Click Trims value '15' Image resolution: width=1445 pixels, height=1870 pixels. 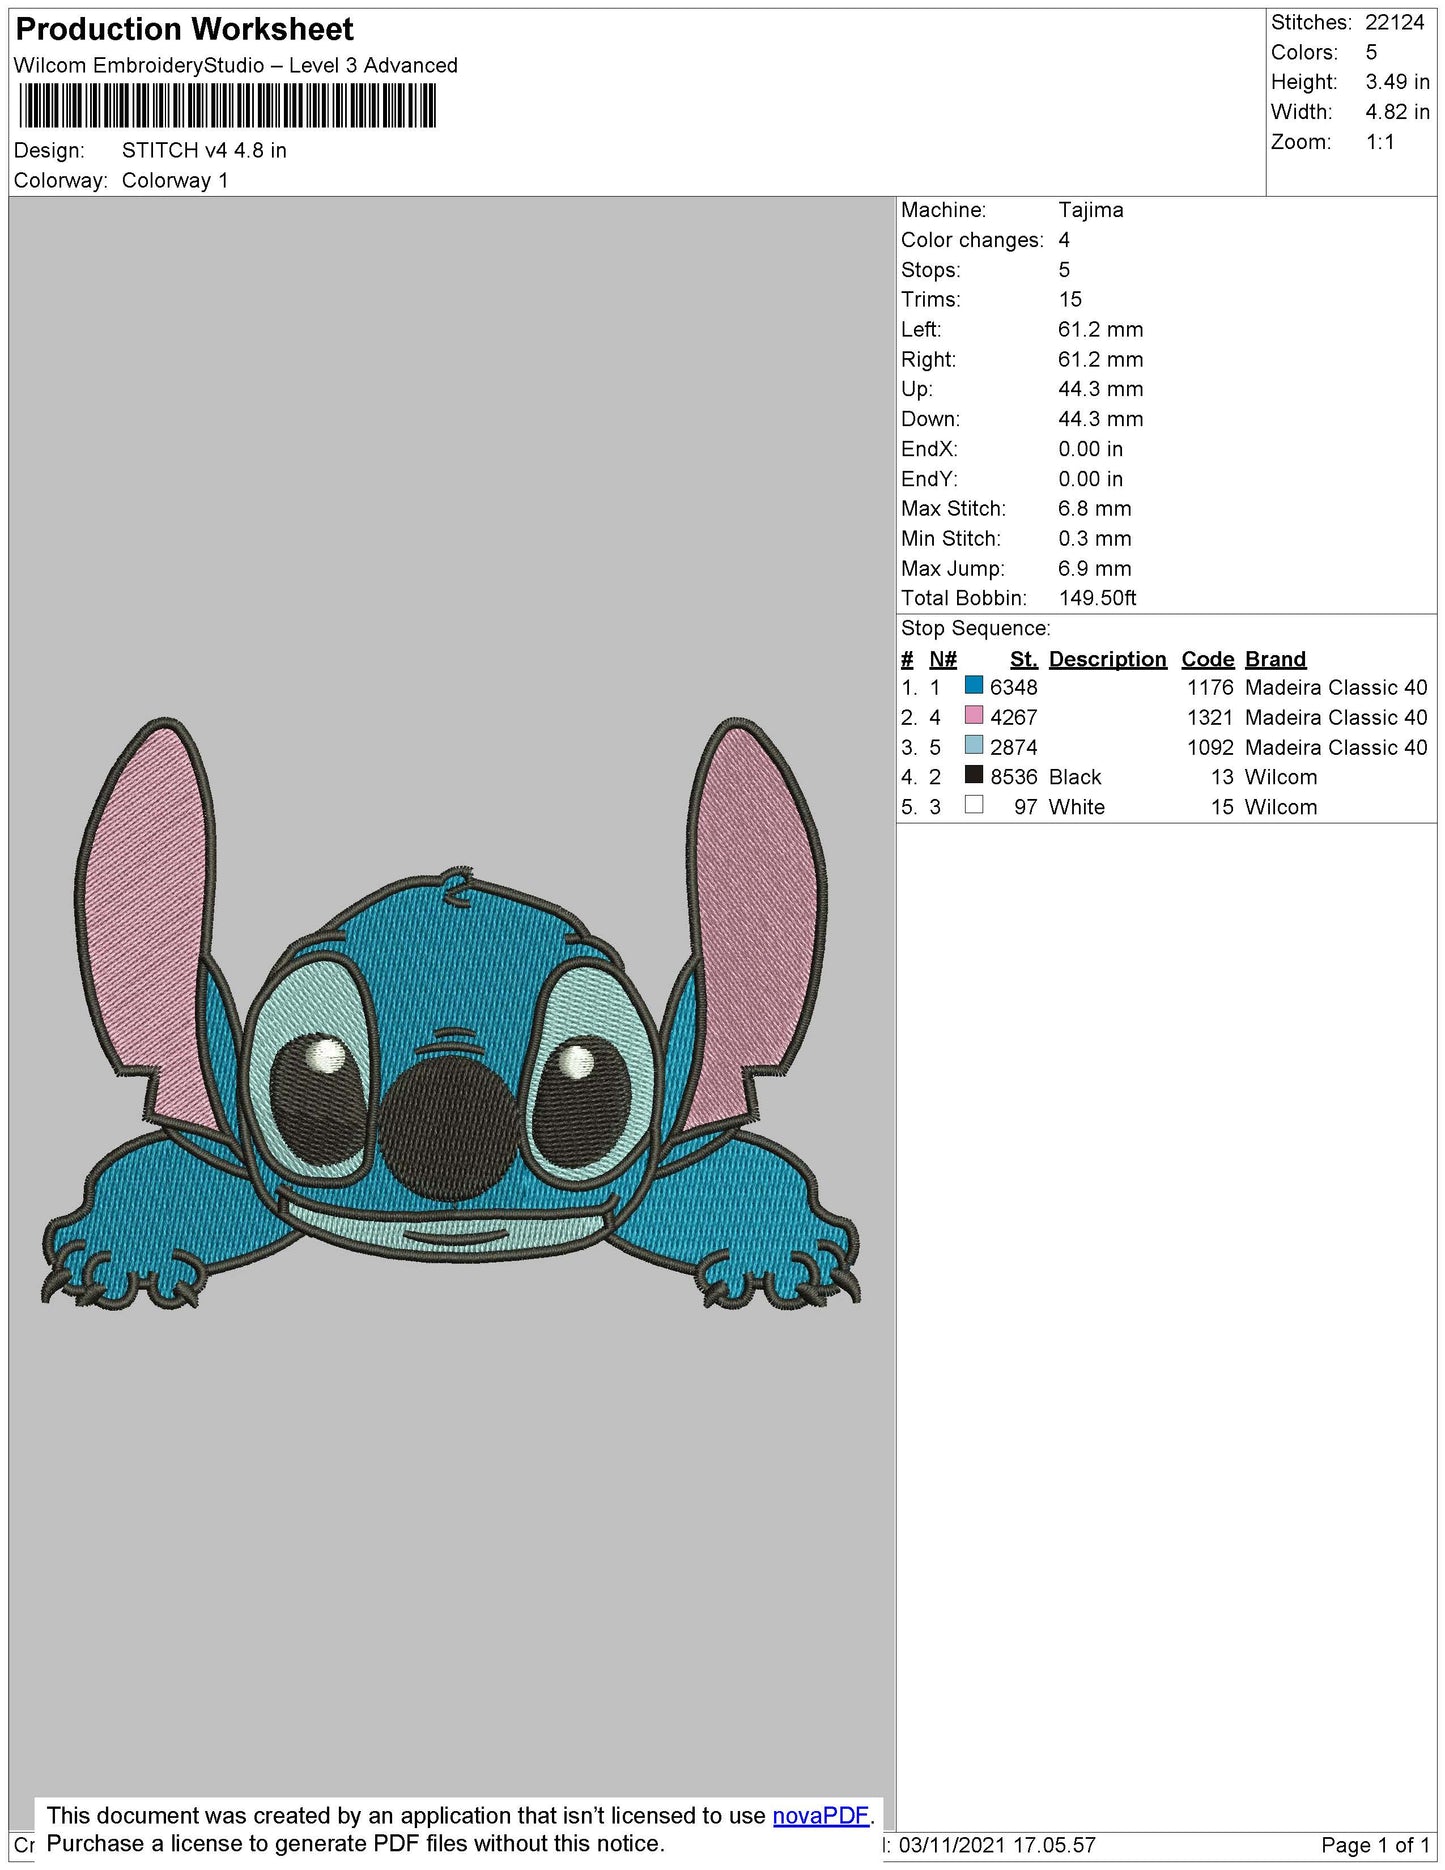tap(1070, 299)
